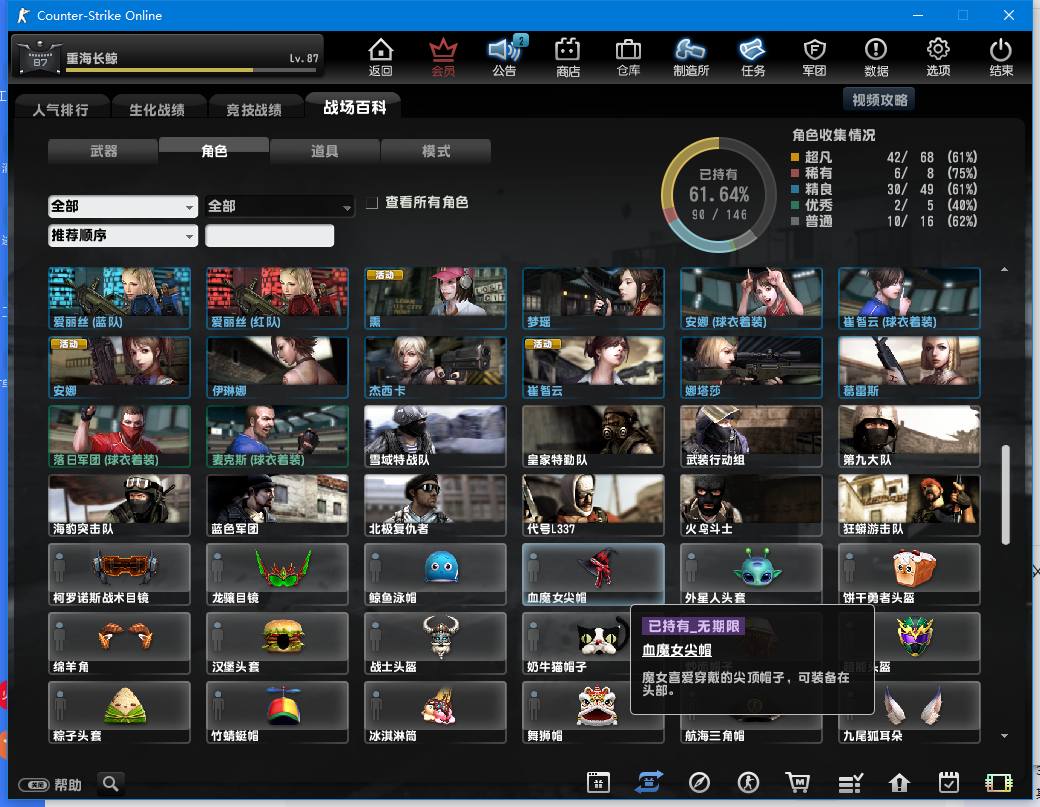Click the search text field beside 推荐顺序
This screenshot has width=1040, height=807.
[269, 235]
